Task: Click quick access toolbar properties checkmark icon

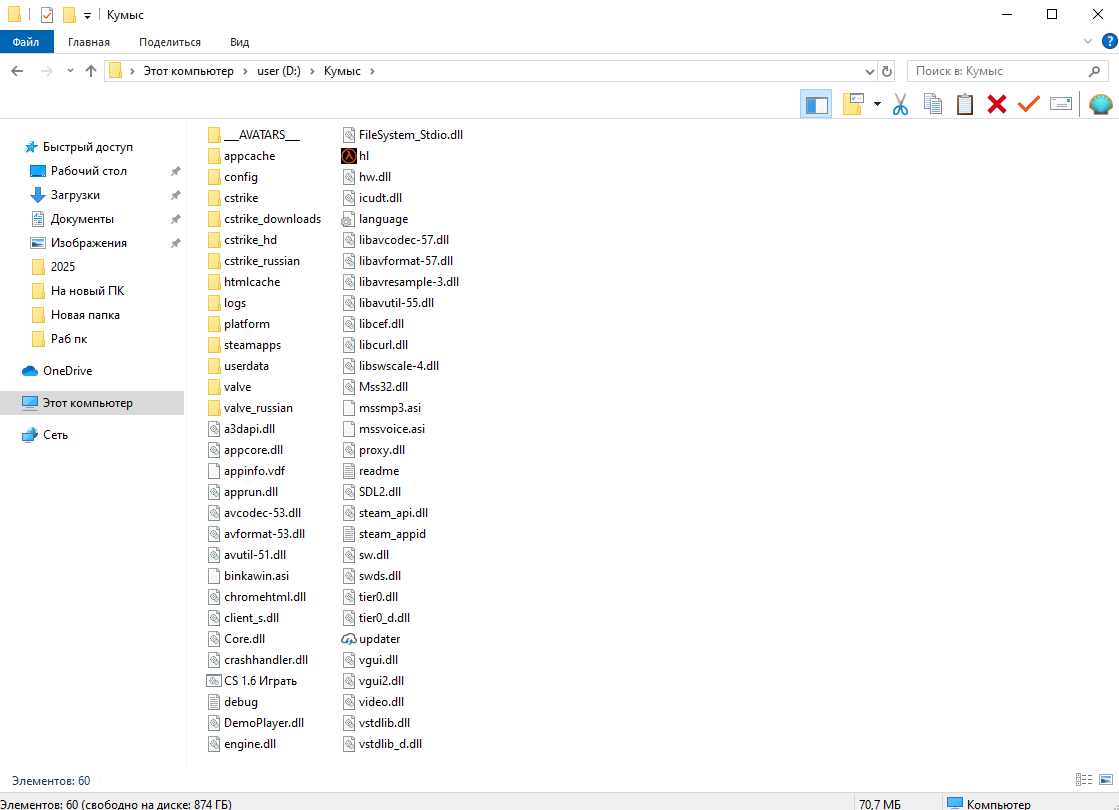Action: point(46,14)
